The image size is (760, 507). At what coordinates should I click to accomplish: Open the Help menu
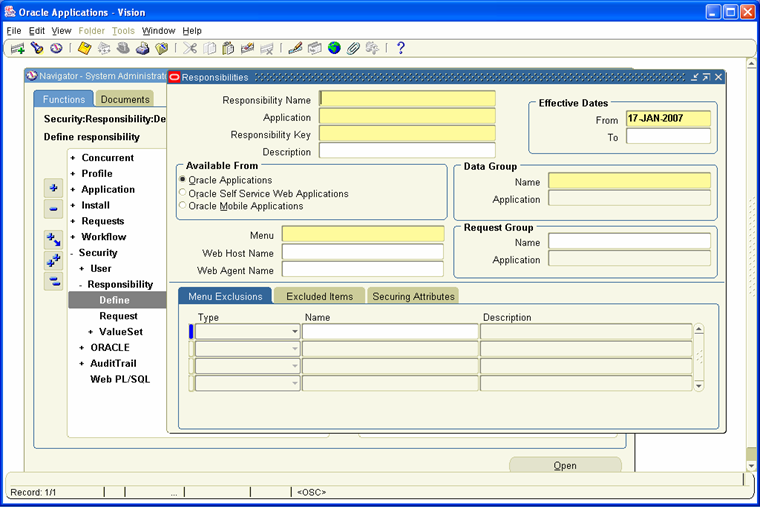pyautogui.click(x=192, y=31)
